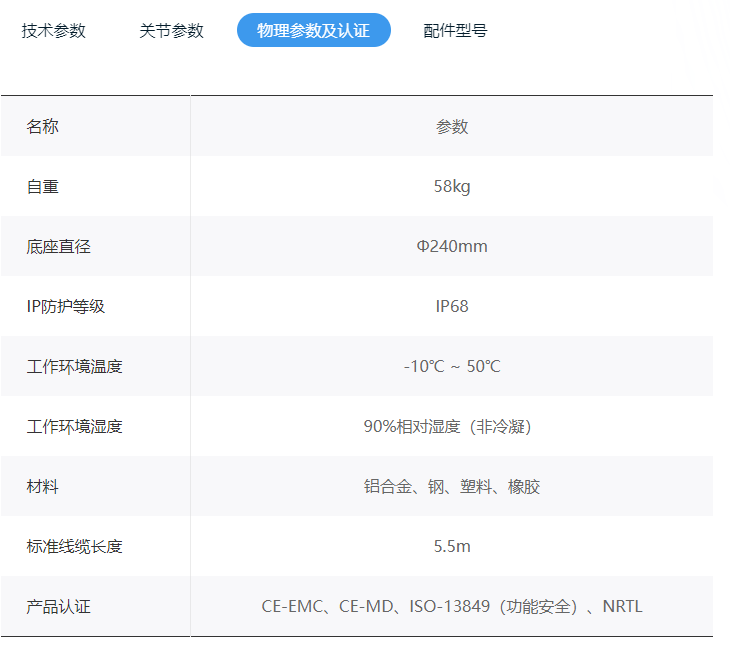Click the 90%相对湿度 humidity value
The image size is (730, 651).
pos(447,427)
